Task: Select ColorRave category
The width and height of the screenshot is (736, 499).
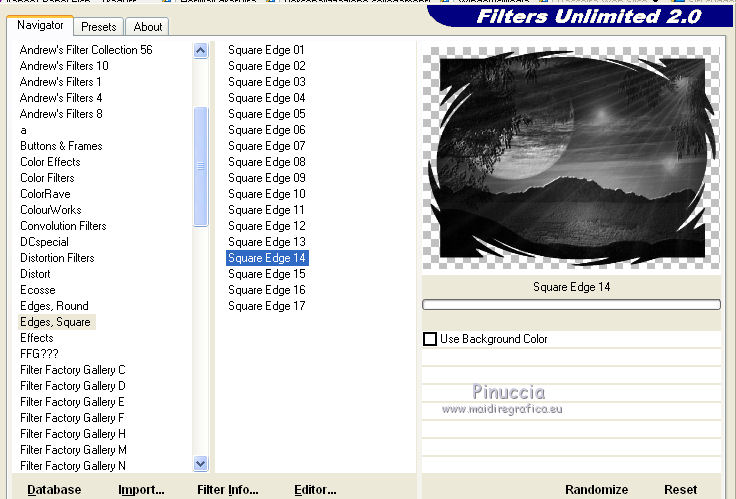Action: click(x=45, y=194)
